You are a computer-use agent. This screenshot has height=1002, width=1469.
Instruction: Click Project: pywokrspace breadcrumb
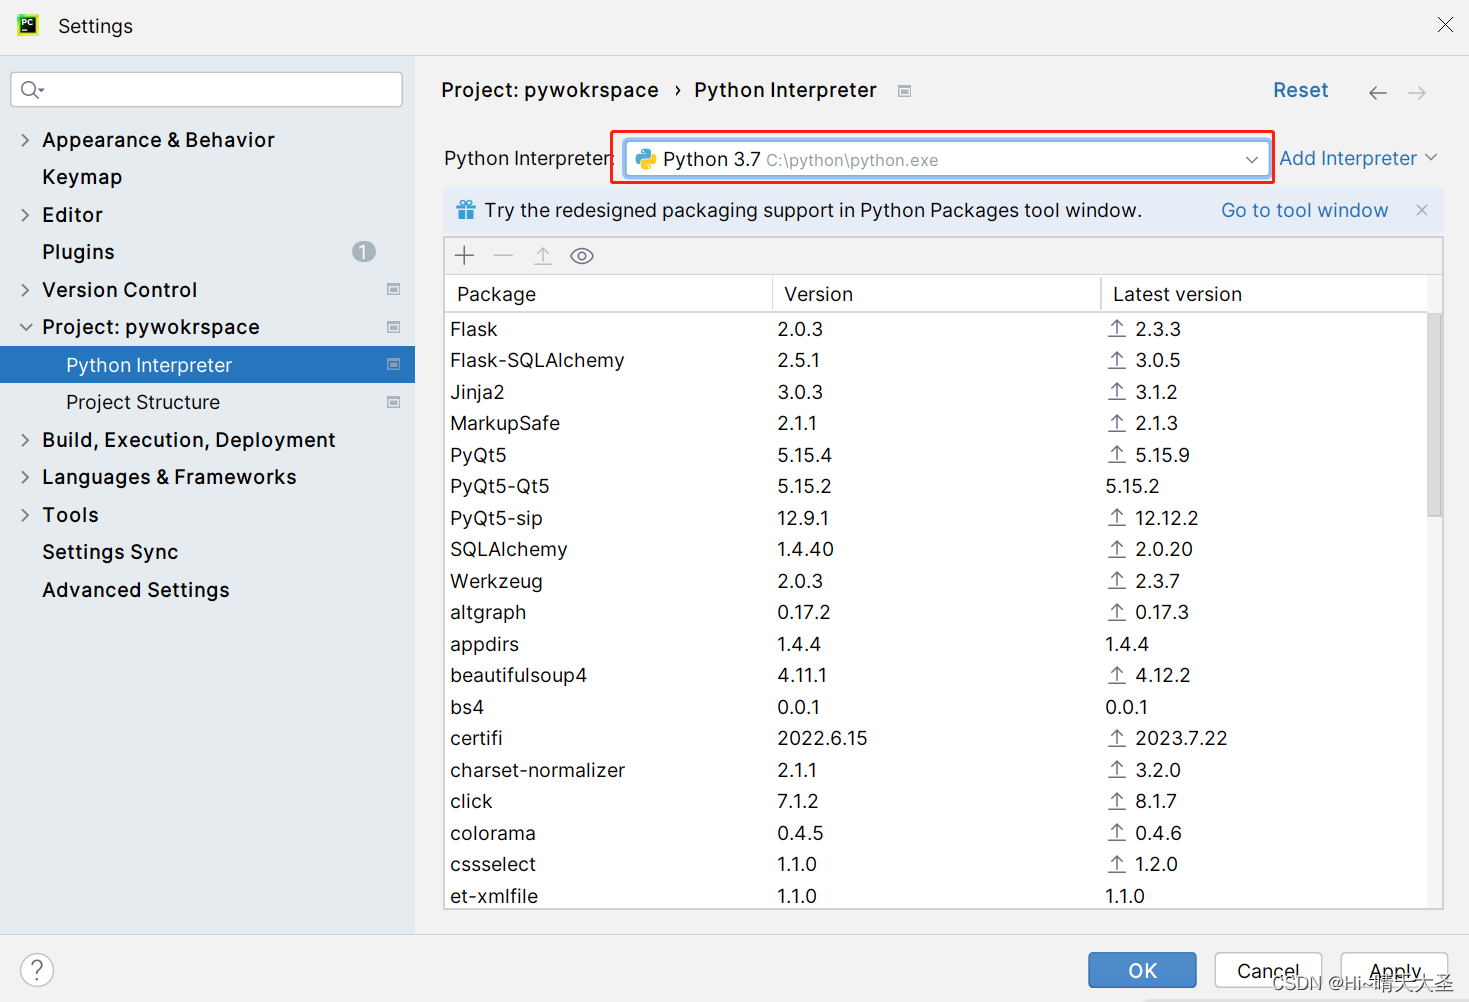pyautogui.click(x=550, y=90)
